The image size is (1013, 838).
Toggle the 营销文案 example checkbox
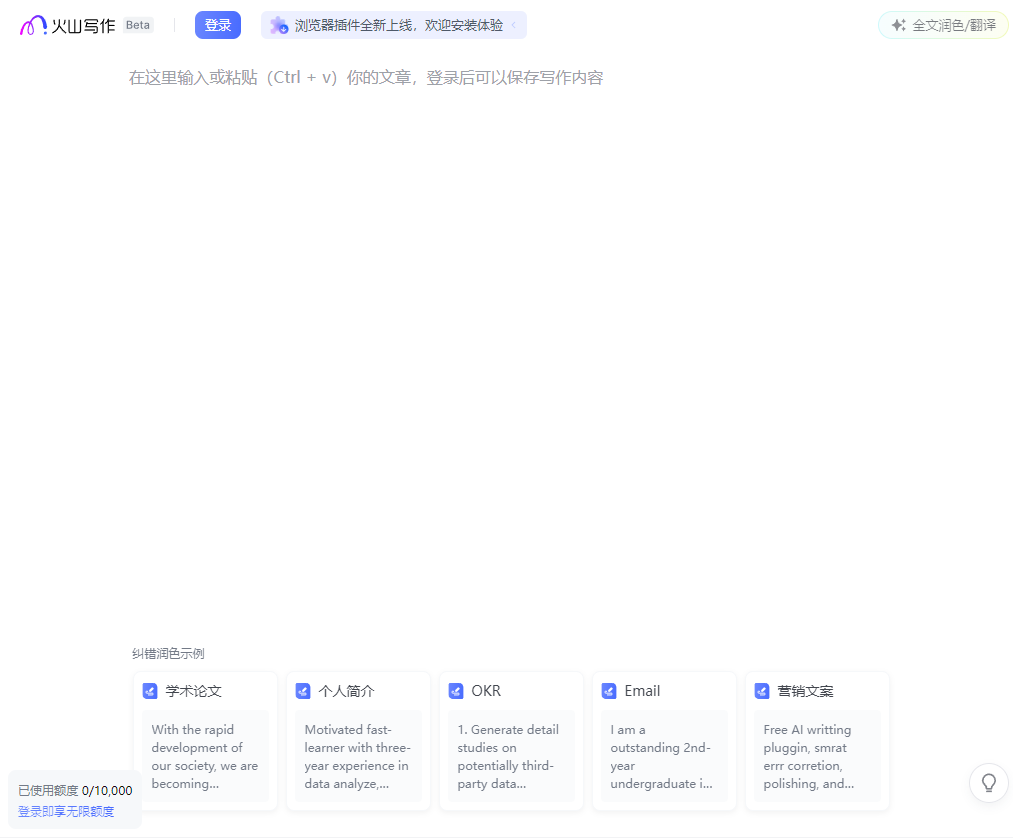point(761,690)
